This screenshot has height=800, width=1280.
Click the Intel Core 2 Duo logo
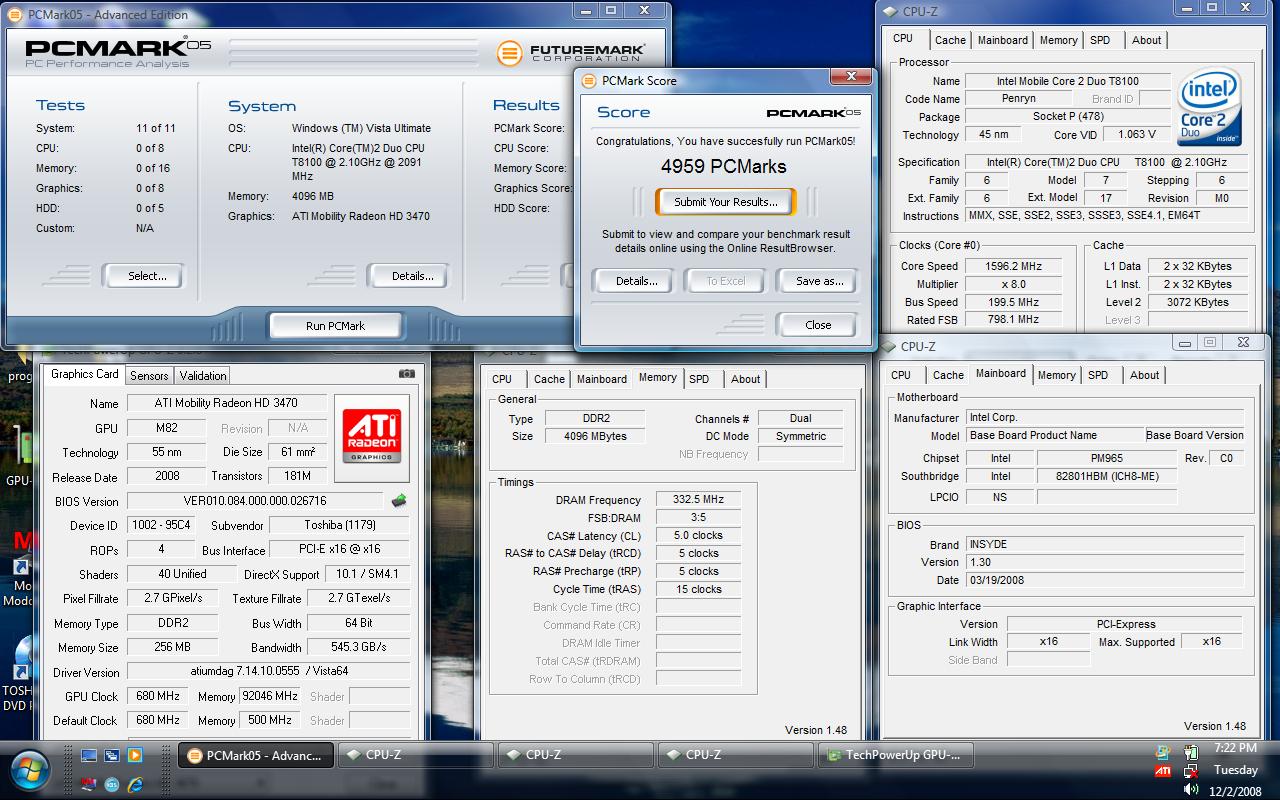tap(1210, 108)
